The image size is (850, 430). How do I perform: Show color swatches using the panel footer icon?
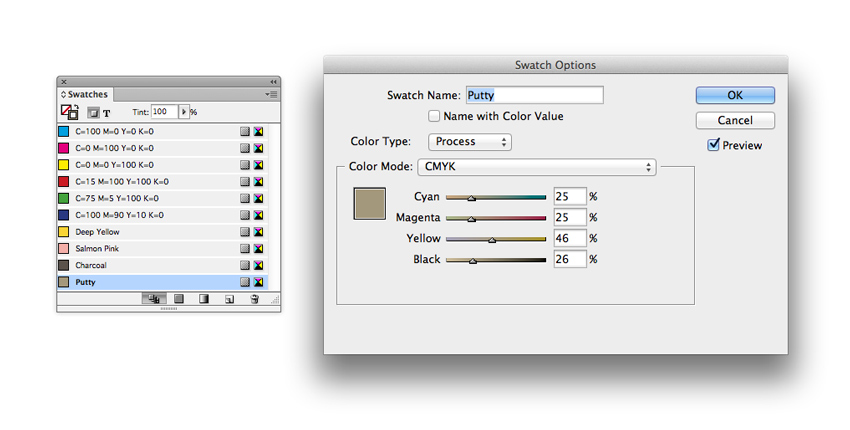pyautogui.click(x=179, y=299)
